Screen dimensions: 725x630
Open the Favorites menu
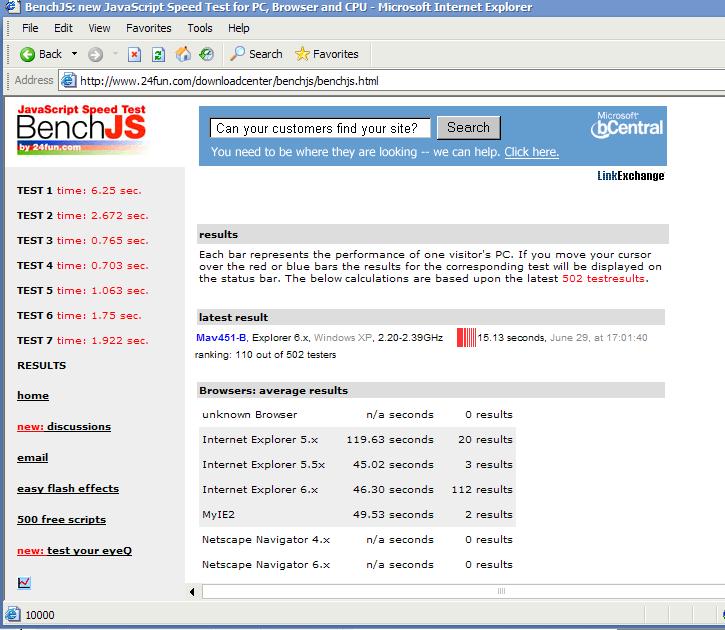148,28
